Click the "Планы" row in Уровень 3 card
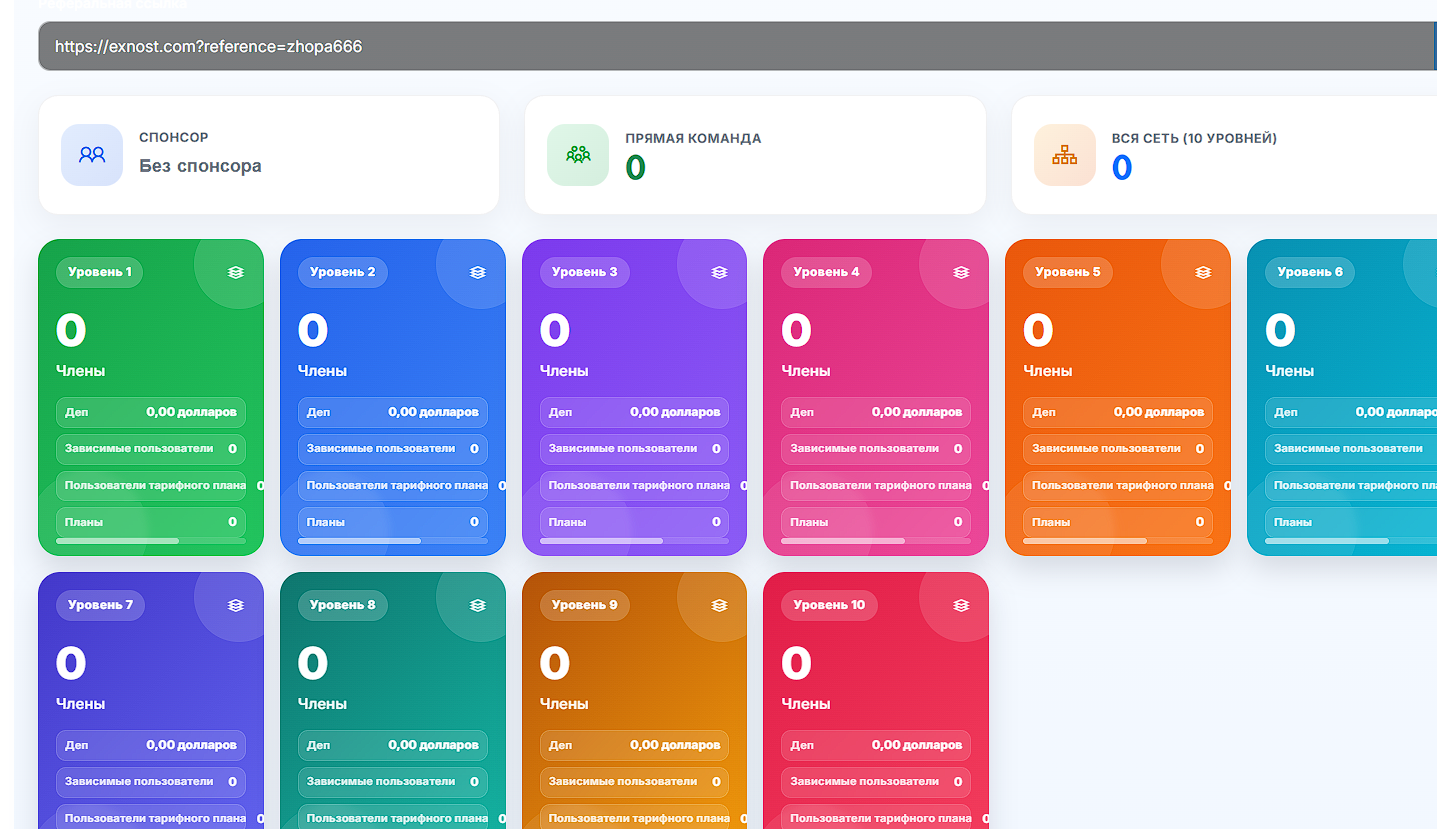1437x829 pixels. click(634, 522)
